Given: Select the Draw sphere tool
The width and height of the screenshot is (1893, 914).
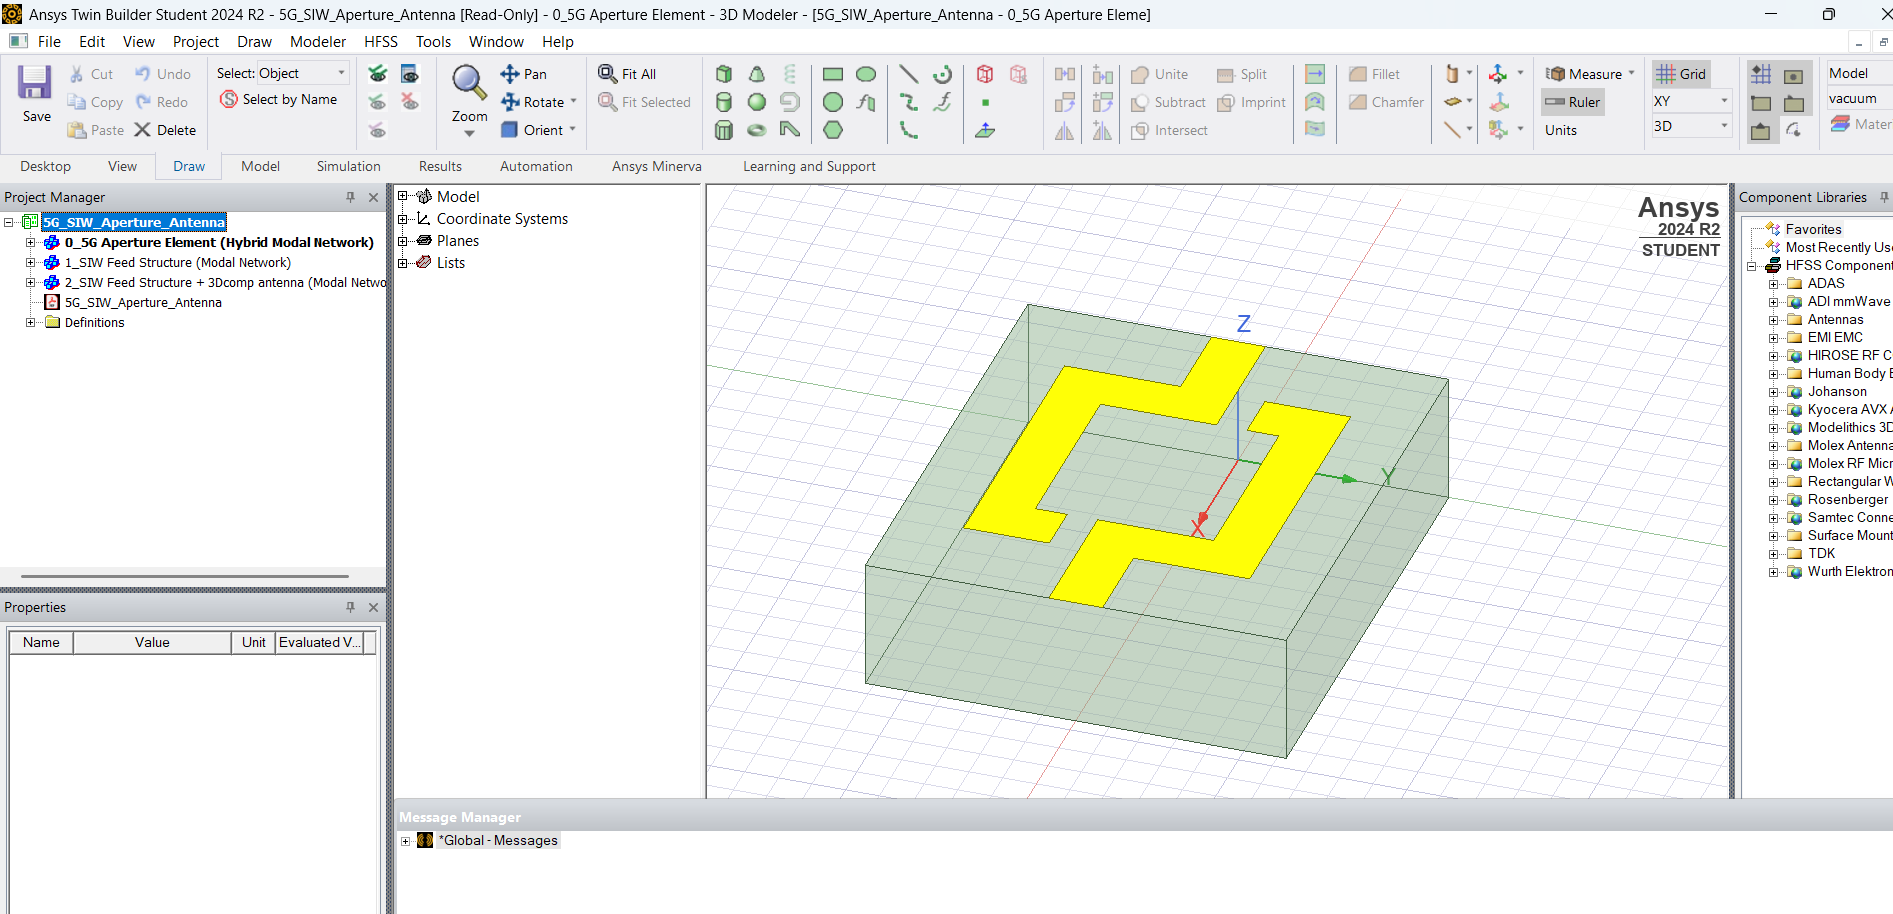Looking at the screenshot, I should (757, 102).
